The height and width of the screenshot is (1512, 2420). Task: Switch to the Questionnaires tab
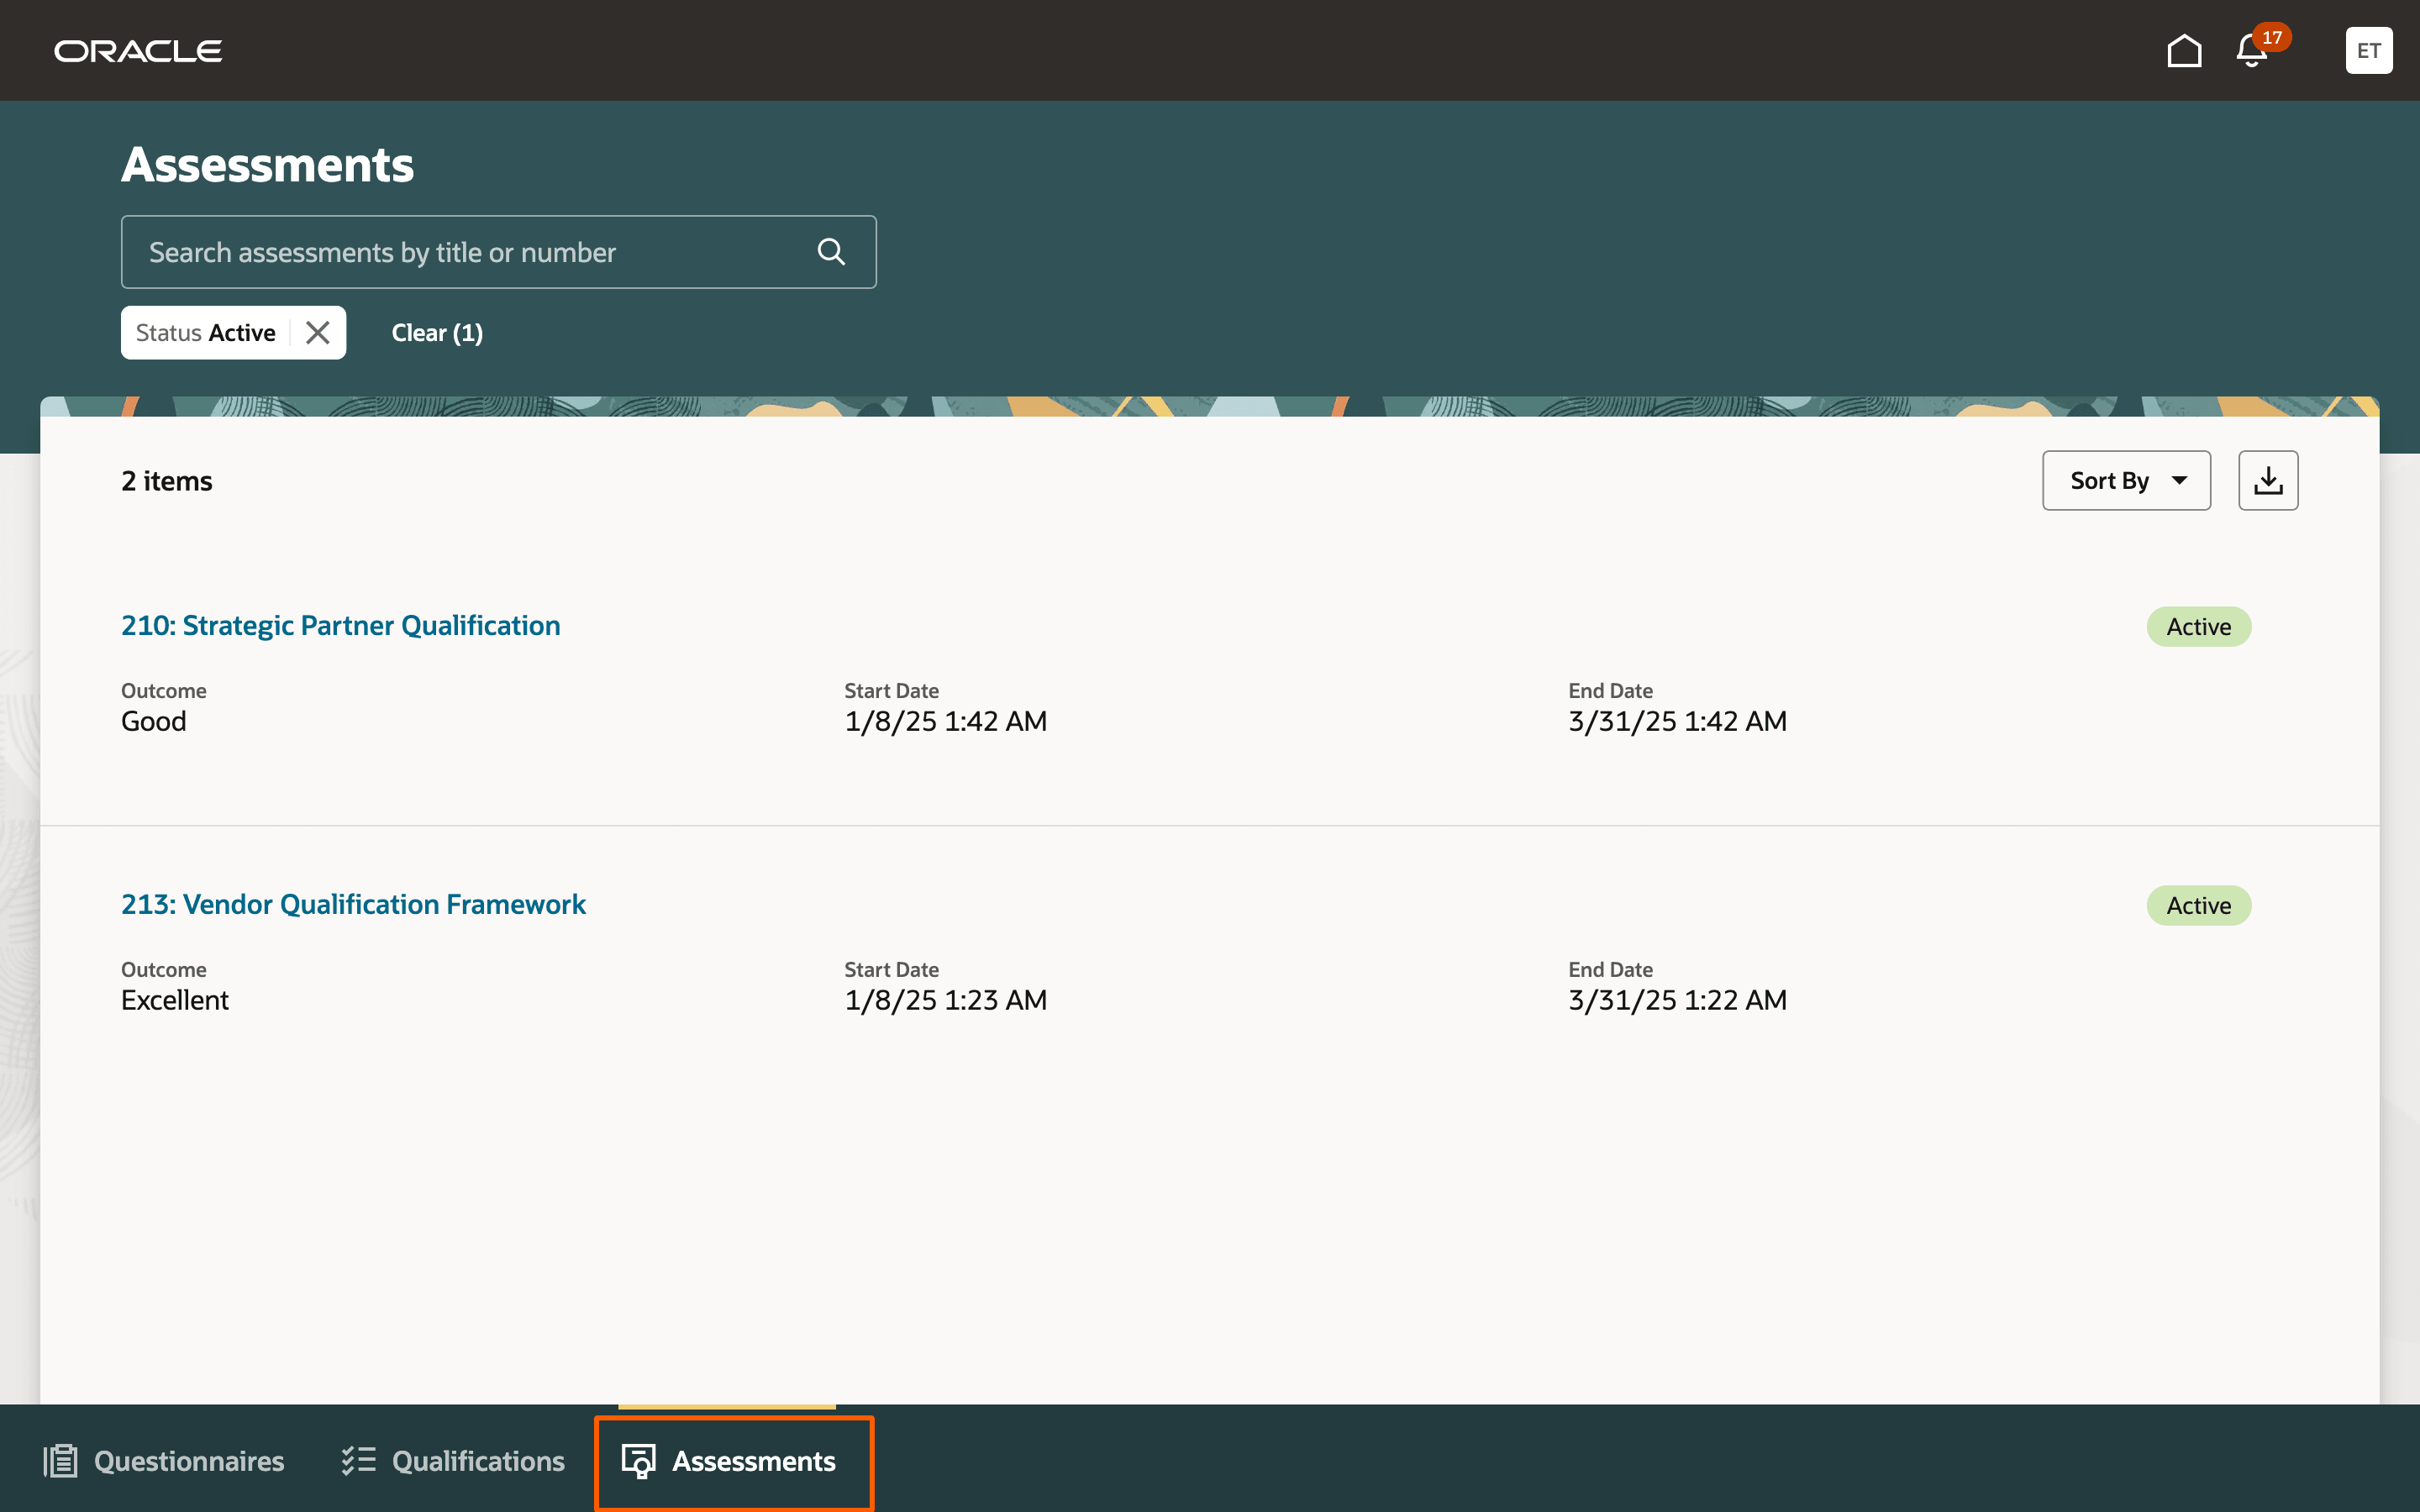coord(188,1461)
